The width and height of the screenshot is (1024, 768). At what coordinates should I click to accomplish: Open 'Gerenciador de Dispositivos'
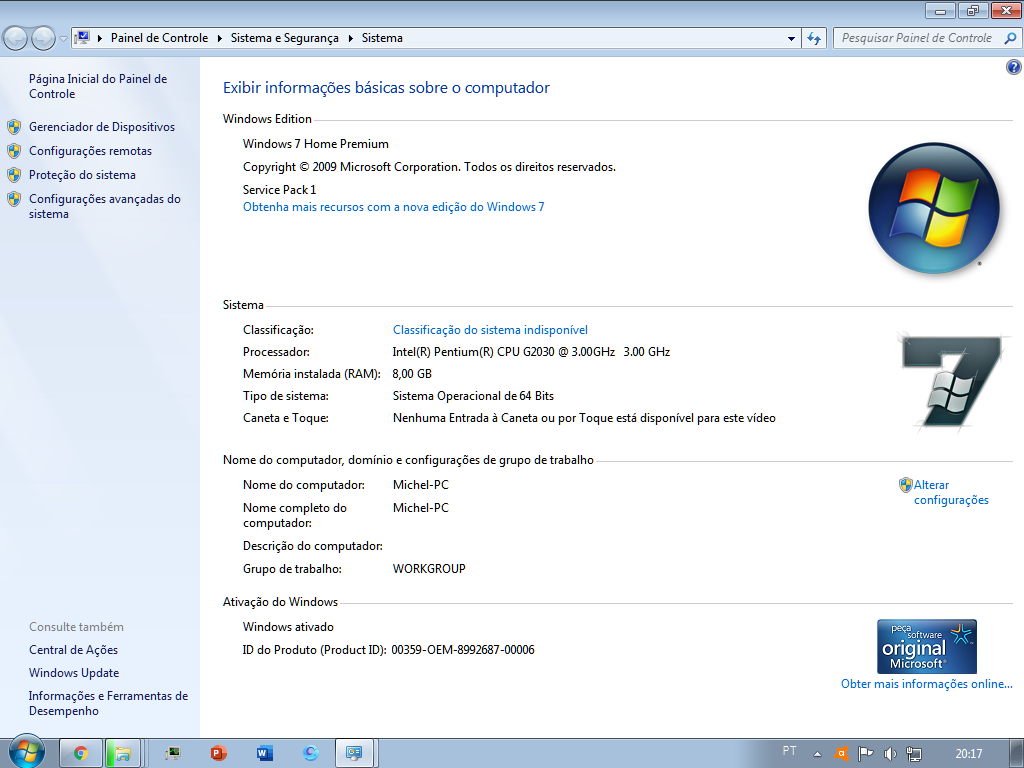click(102, 127)
